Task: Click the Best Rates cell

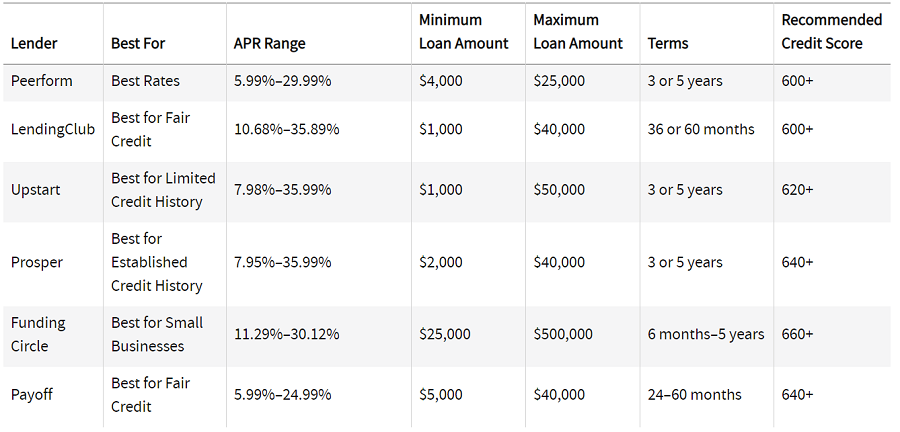Action: (x=145, y=81)
